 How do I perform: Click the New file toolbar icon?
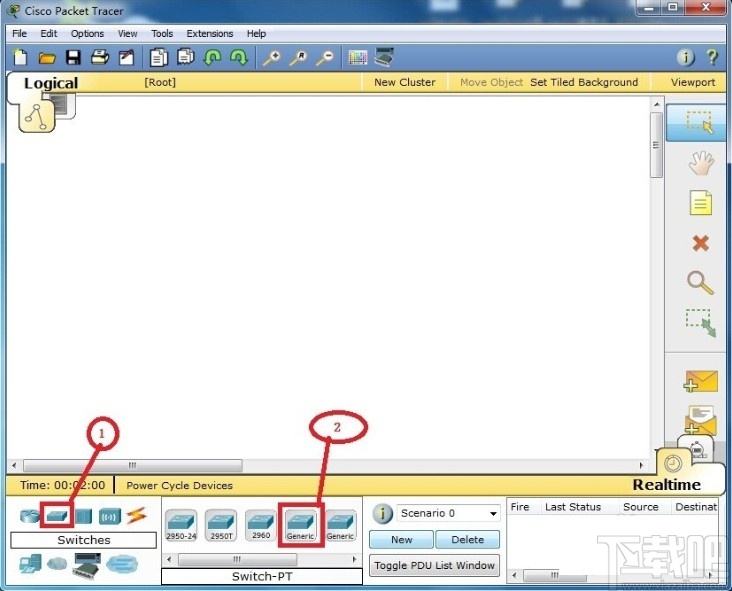(21, 57)
